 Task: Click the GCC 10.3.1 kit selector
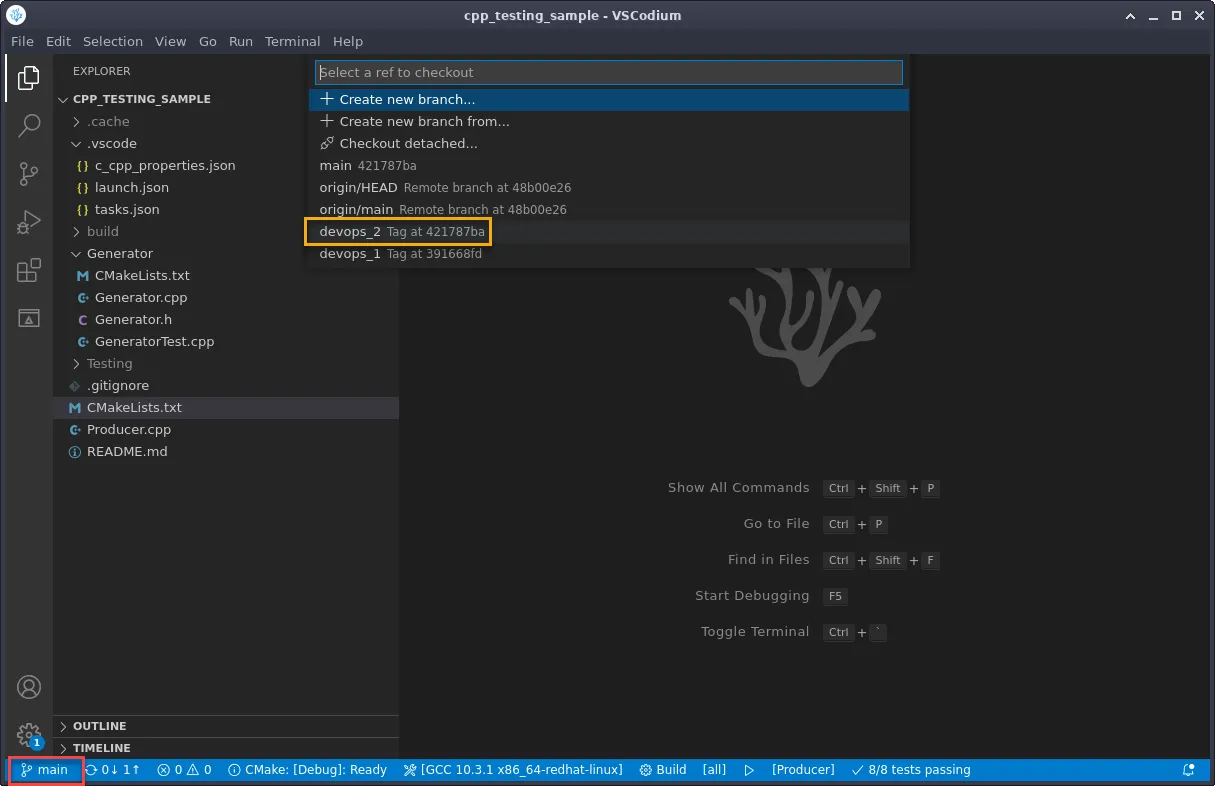[x=512, y=770]
